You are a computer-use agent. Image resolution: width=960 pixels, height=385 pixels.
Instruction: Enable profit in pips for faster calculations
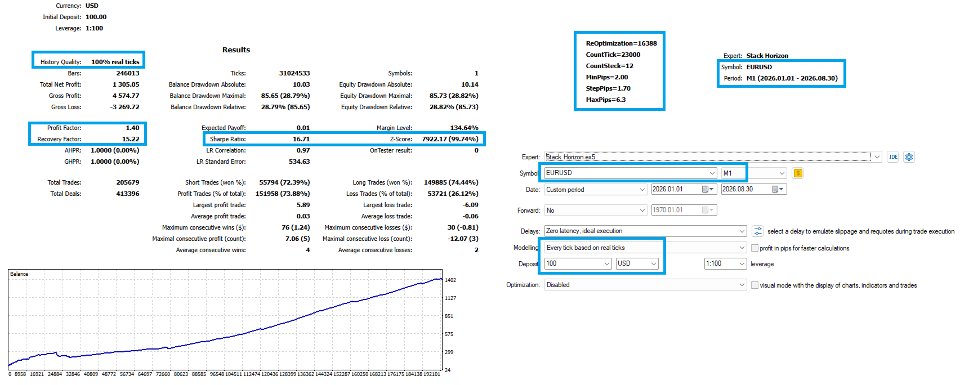tap(755, 249)
